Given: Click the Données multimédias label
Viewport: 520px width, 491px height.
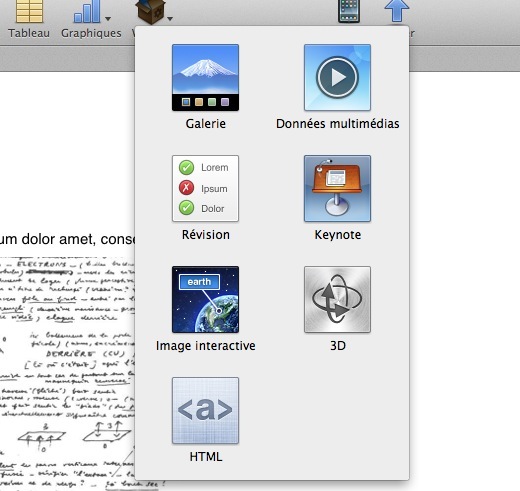Looking at the screenshot, I should (338, 124).
